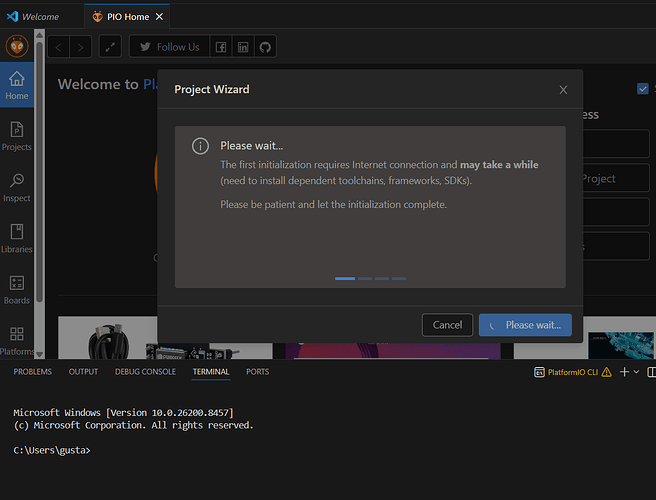
Task: Open the DEBUG CONSOLE tab
Action: pos(145,372)
